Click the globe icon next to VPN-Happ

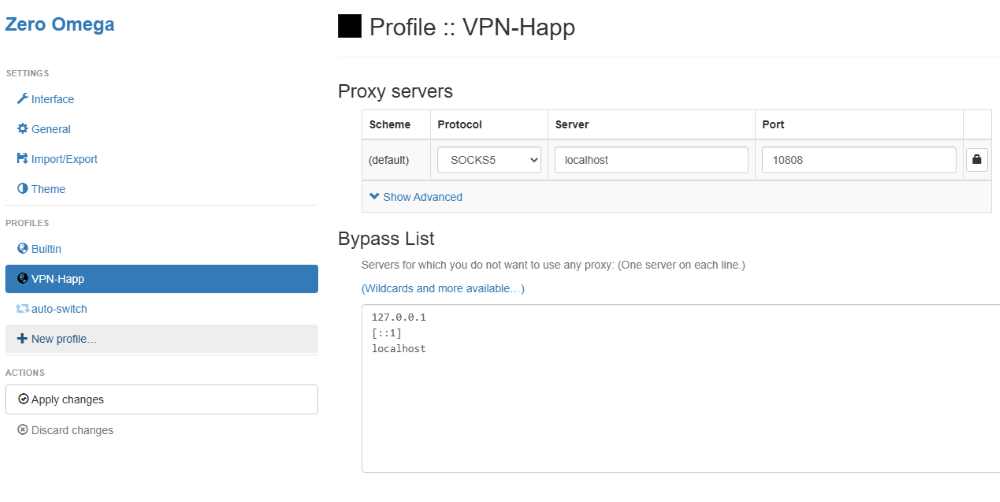(23, 279)
